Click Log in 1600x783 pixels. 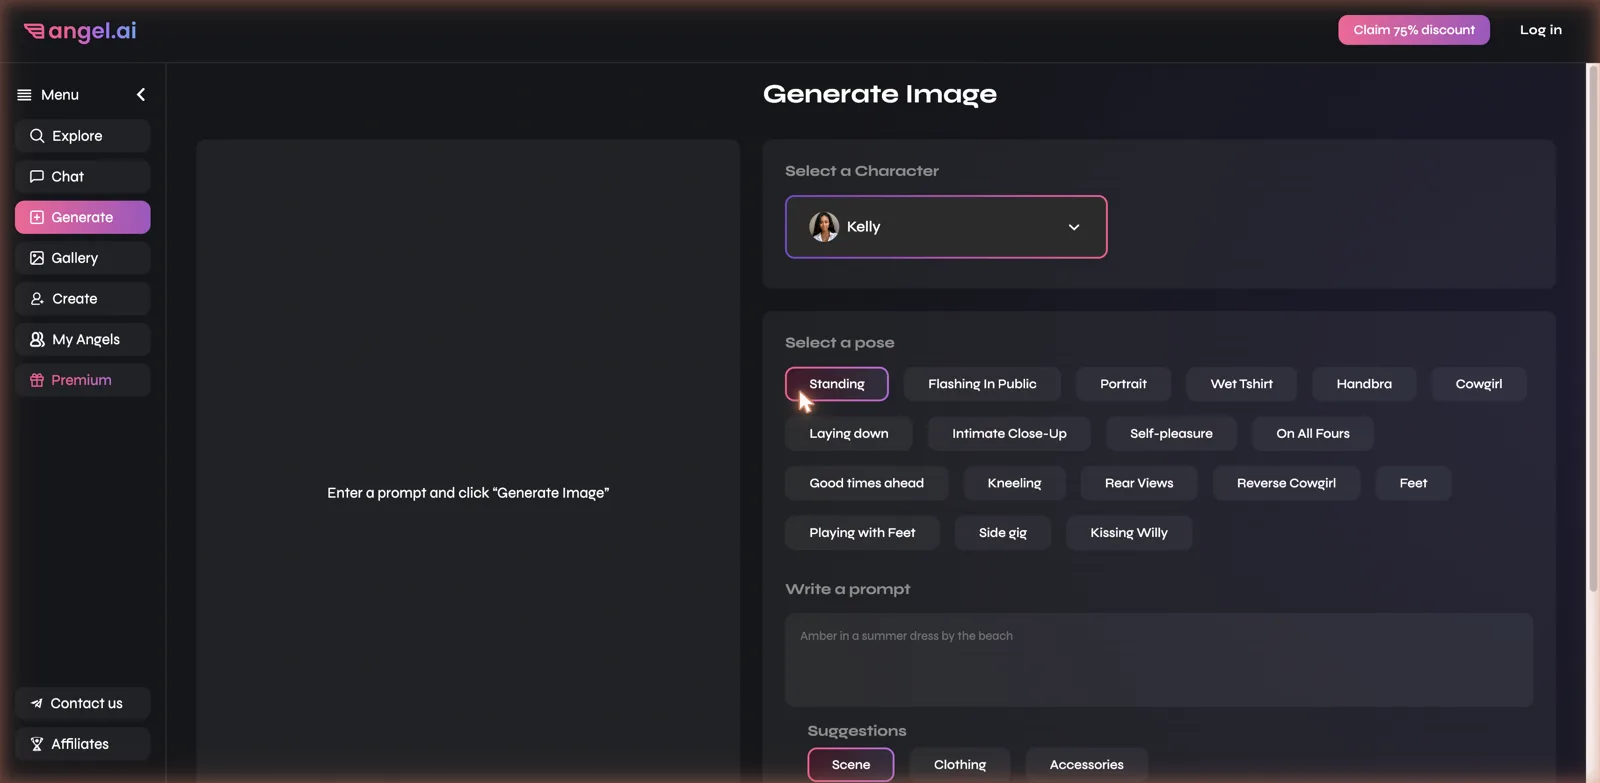tap(1540, 30)
